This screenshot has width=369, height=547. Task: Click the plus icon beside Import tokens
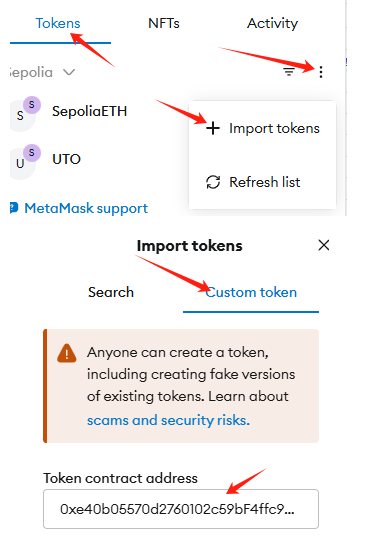tap(213, 128)
